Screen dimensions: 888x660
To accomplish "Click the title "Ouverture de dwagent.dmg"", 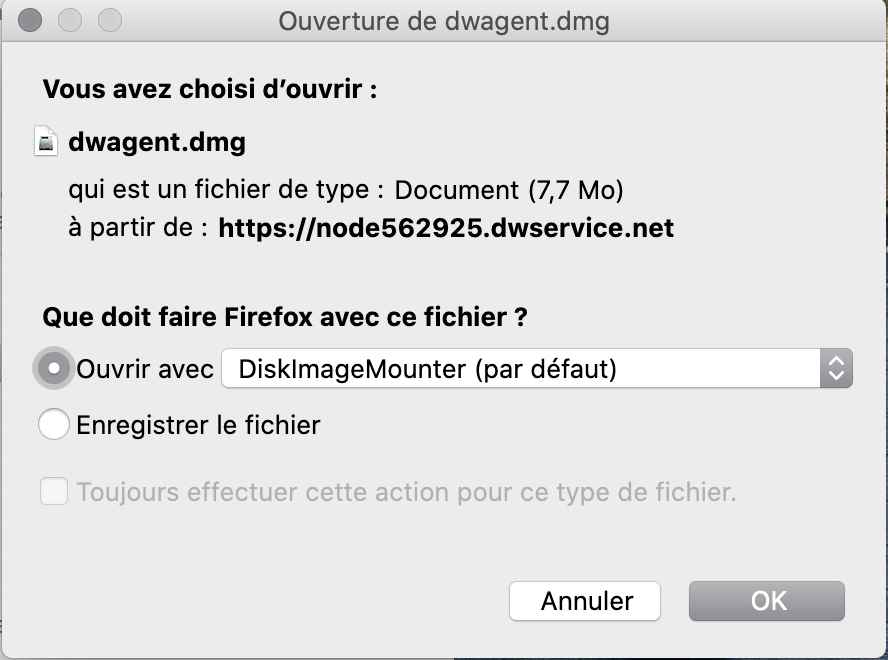I will coord(444,21).
